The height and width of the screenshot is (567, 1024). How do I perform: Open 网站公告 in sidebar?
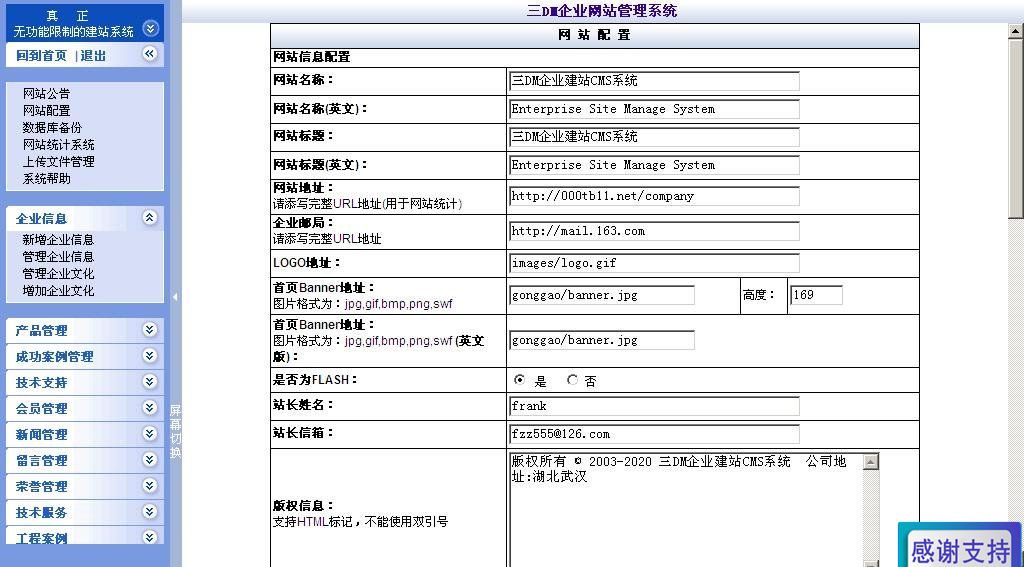click(46, 93)
